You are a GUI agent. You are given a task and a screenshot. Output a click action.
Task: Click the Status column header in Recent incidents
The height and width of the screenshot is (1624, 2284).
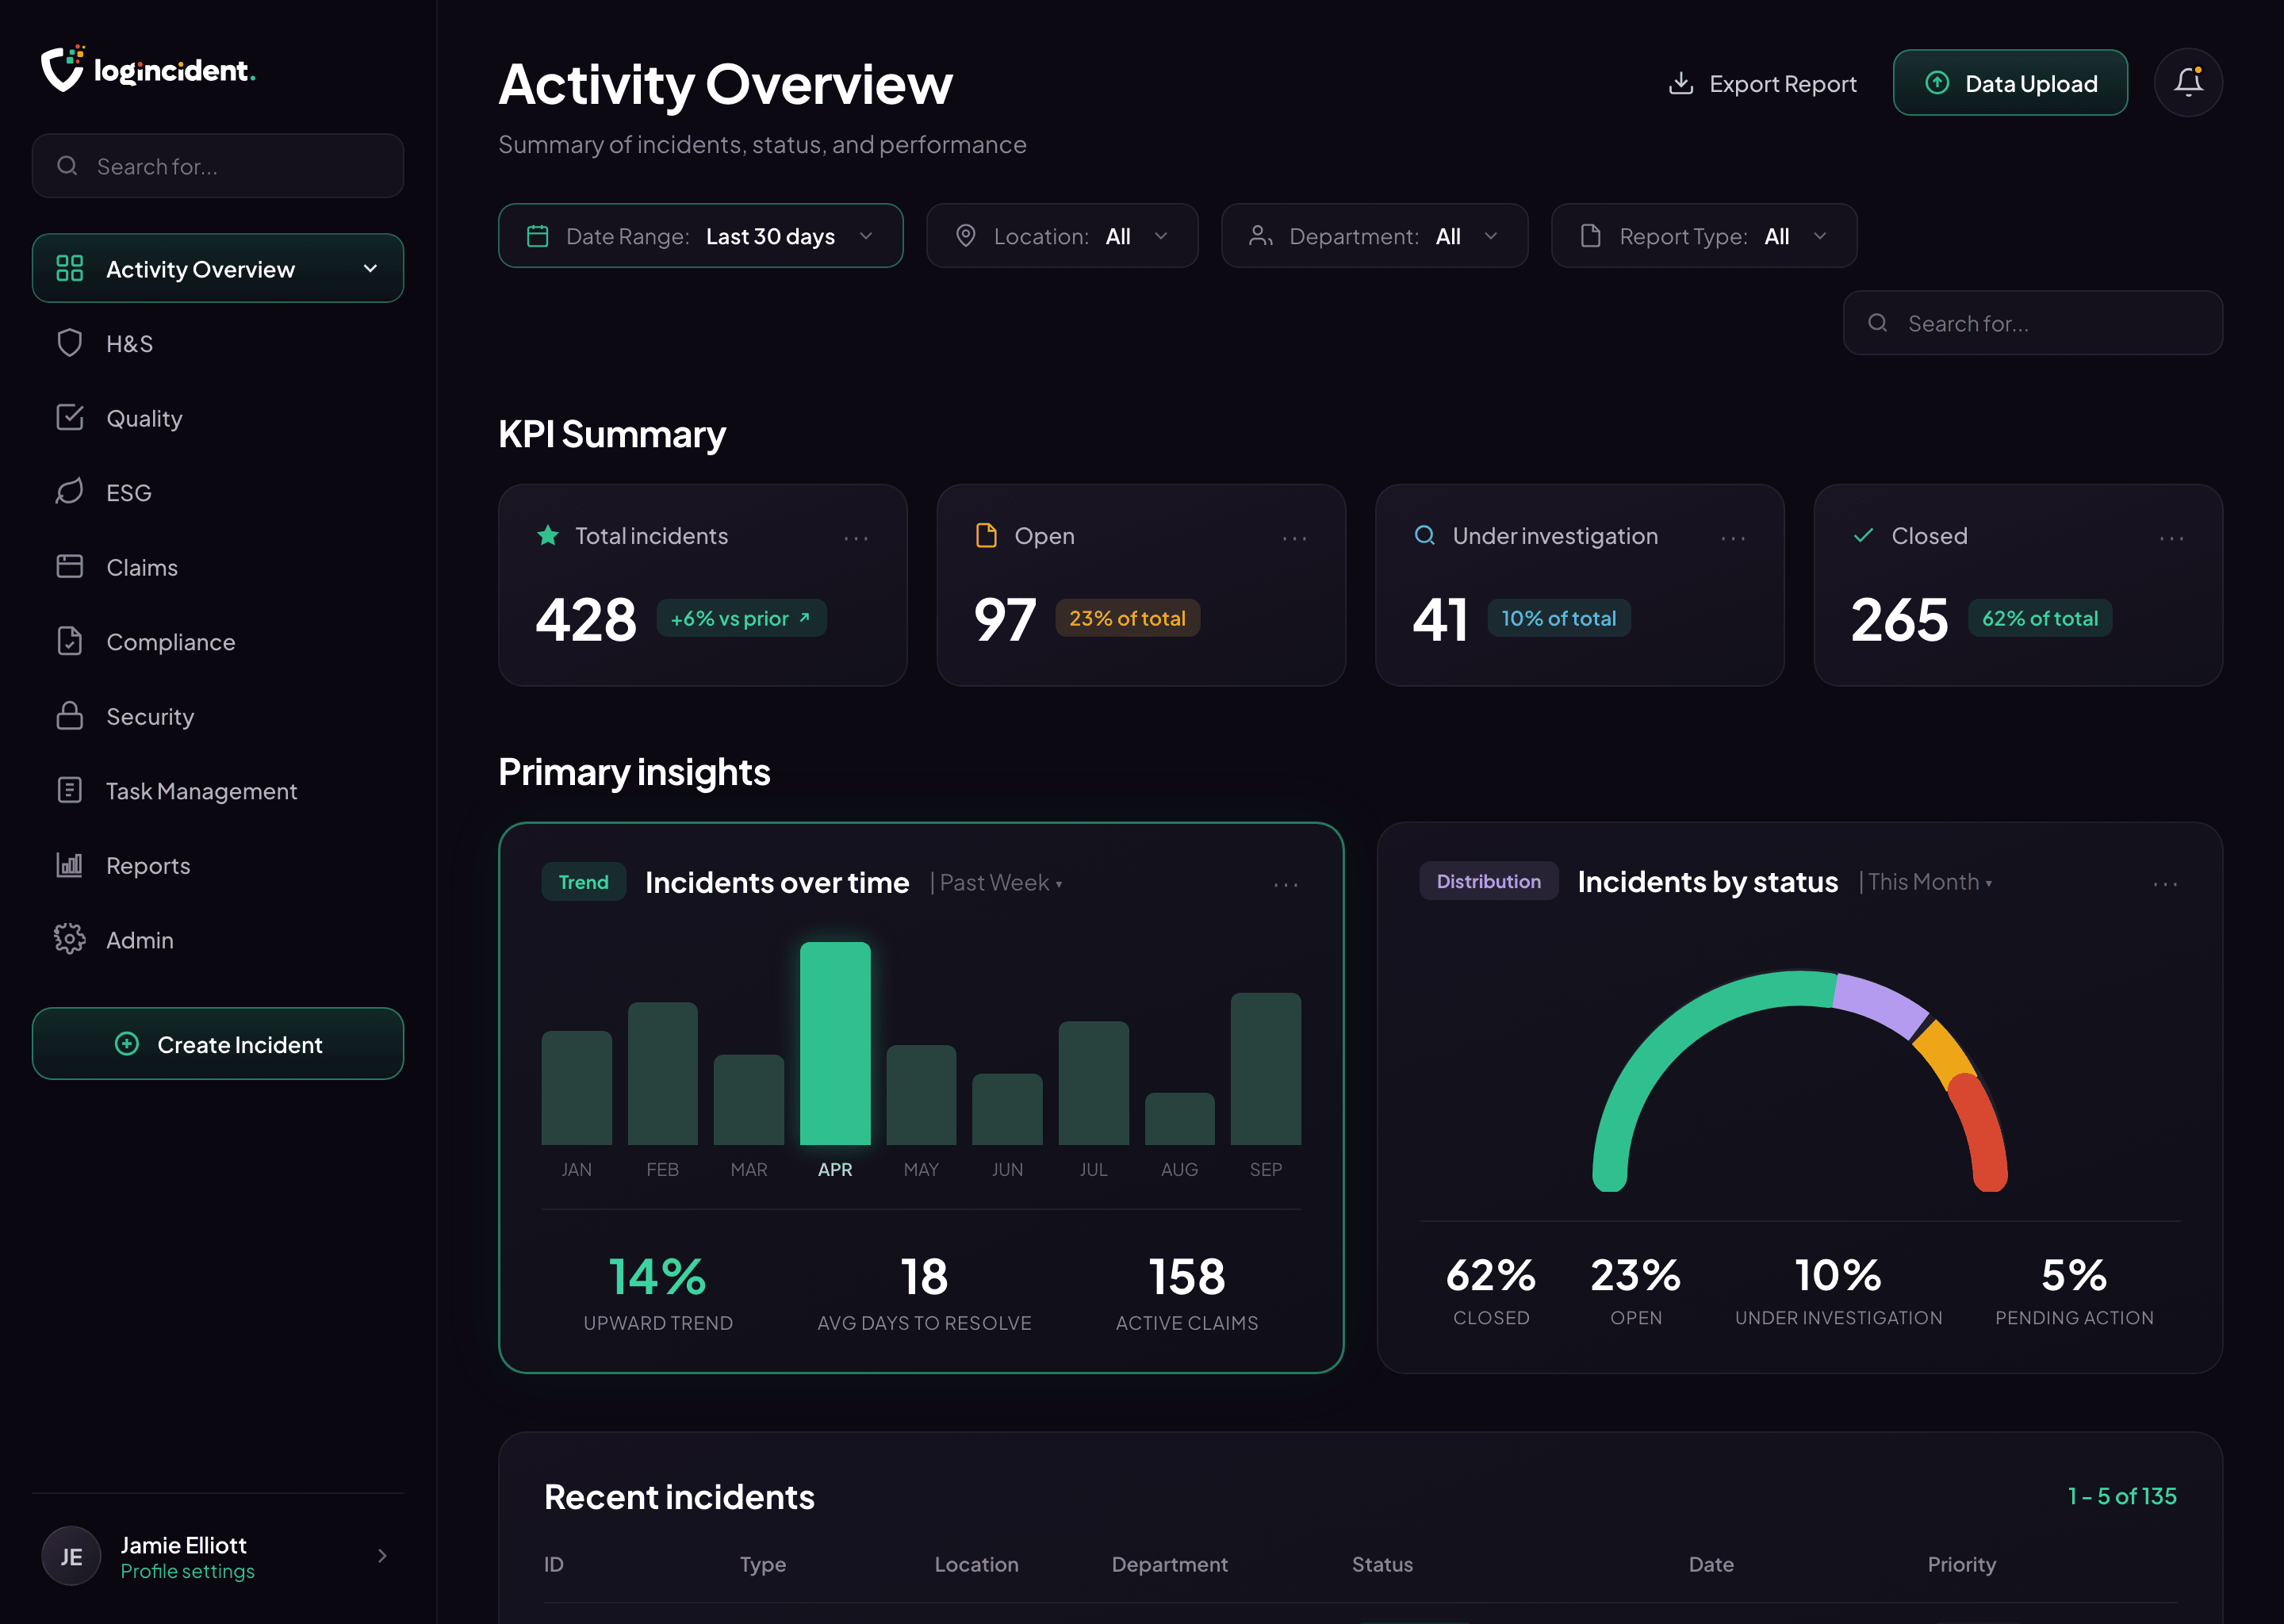1382,1564
